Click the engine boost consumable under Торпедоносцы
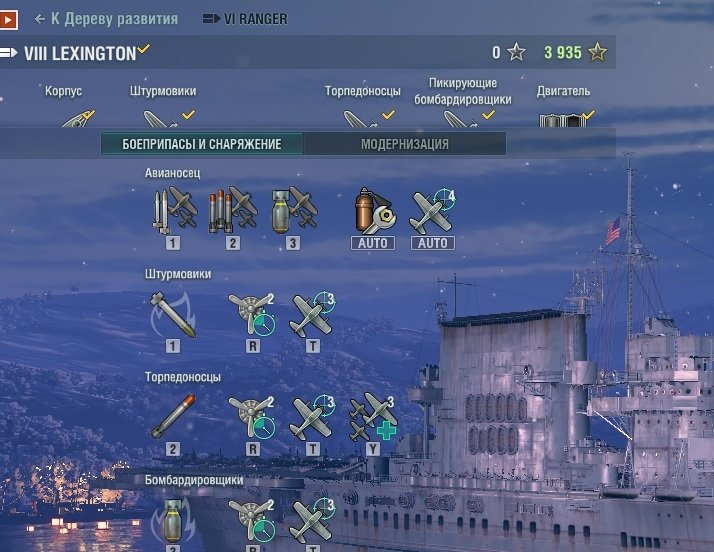This screenshot has width=714, height=552. 252,417
